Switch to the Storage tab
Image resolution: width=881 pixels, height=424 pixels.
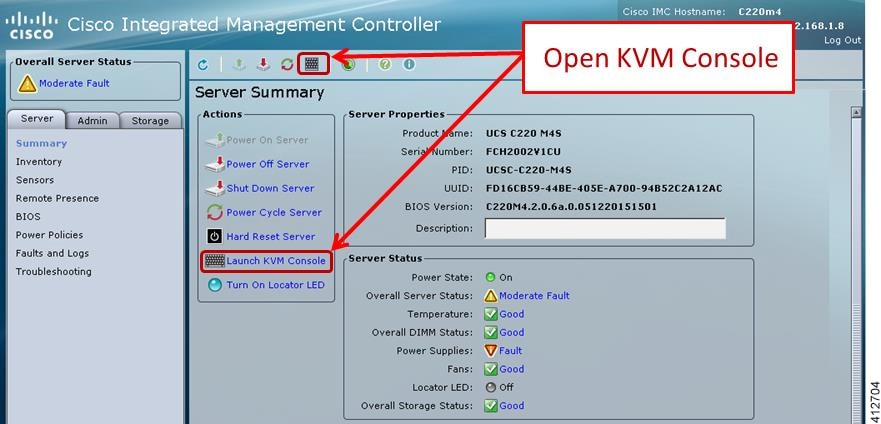(150, 121)
